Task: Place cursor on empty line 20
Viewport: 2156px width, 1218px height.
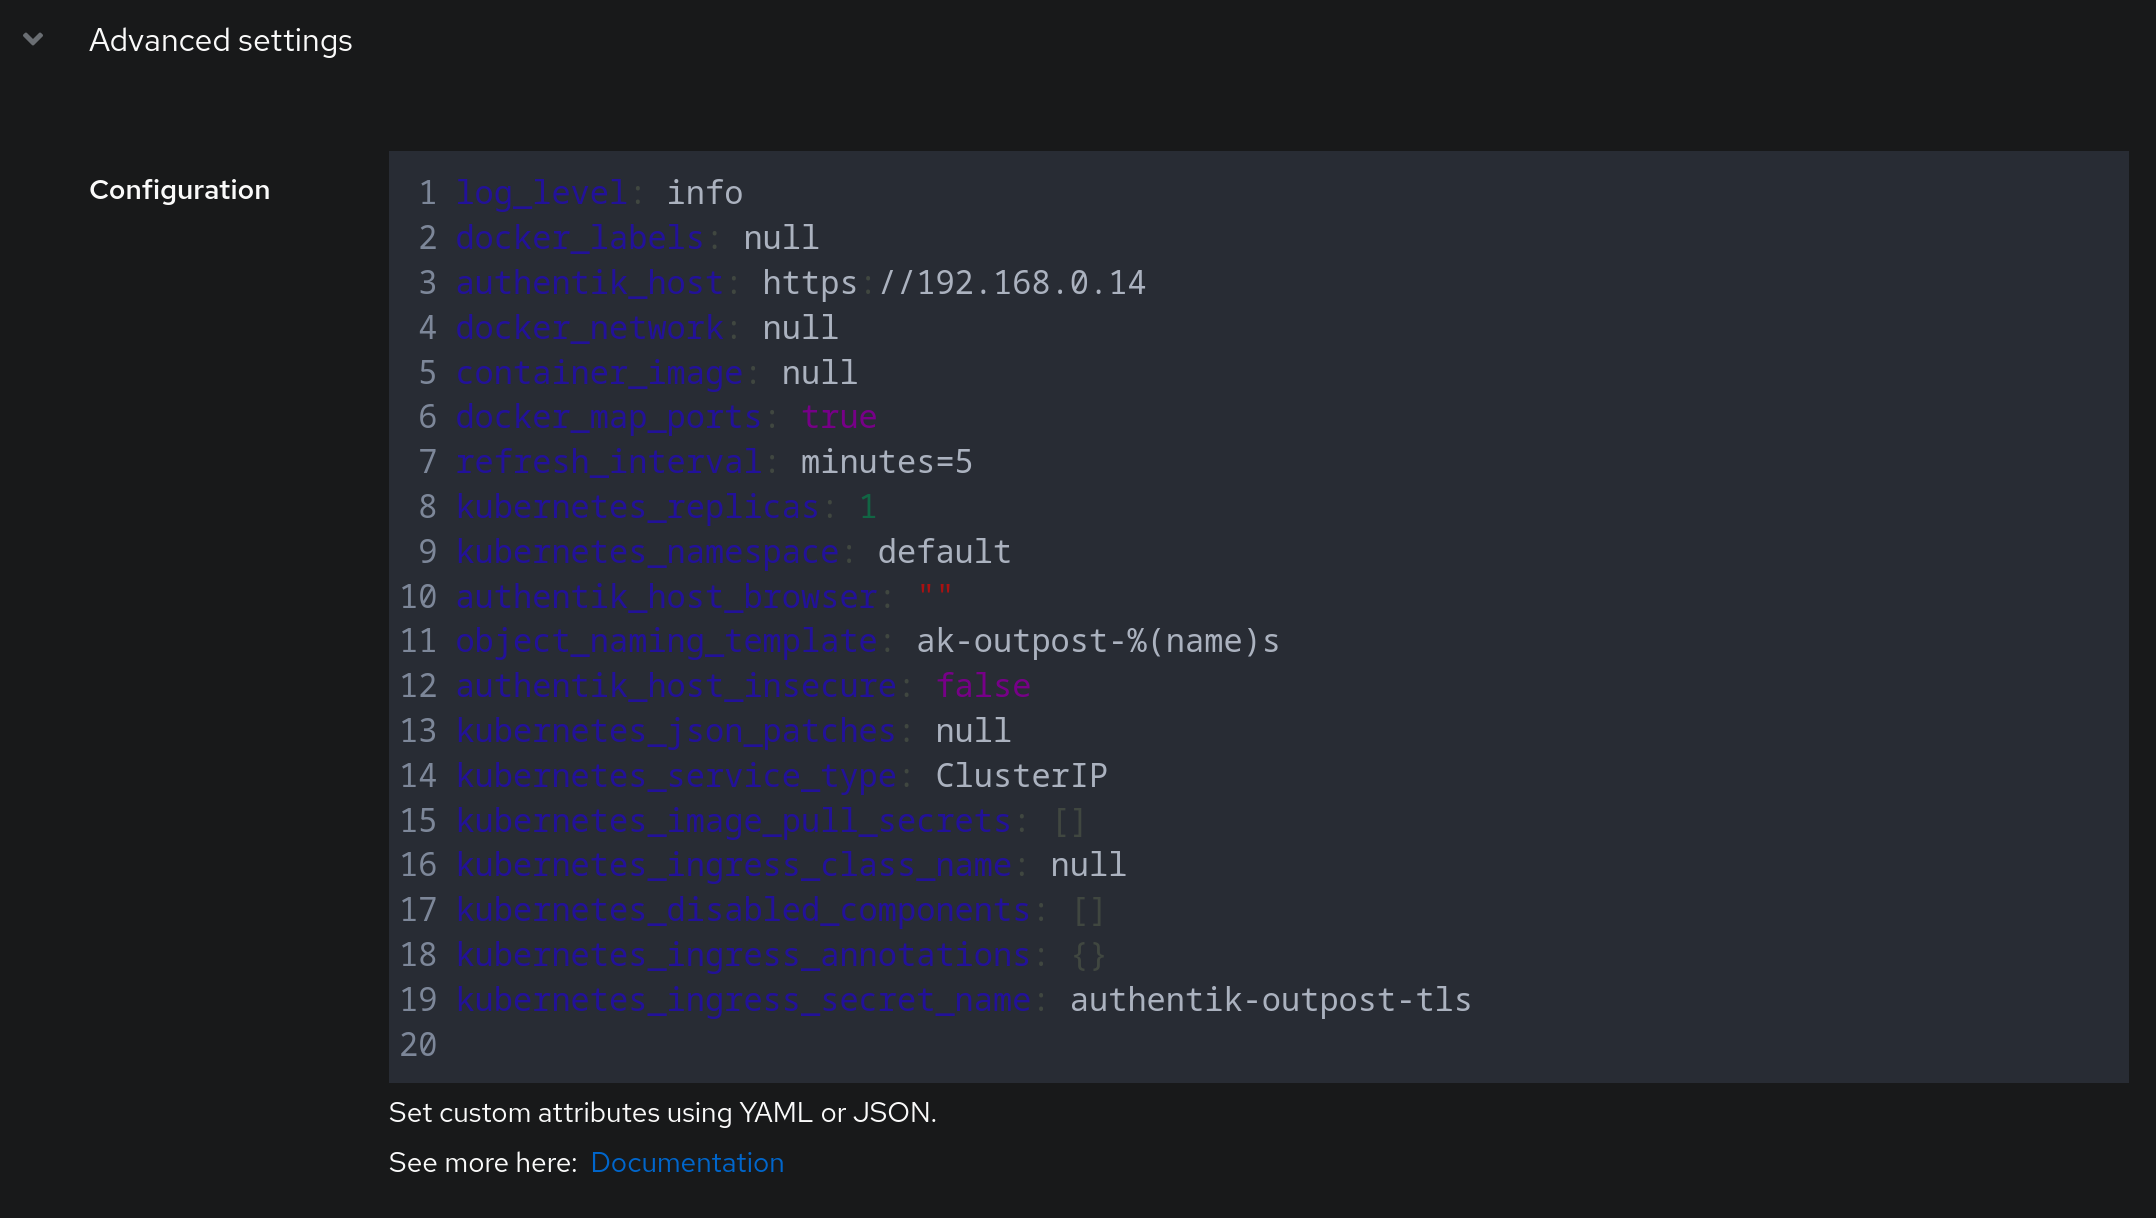Action: click(1260, 1045)
